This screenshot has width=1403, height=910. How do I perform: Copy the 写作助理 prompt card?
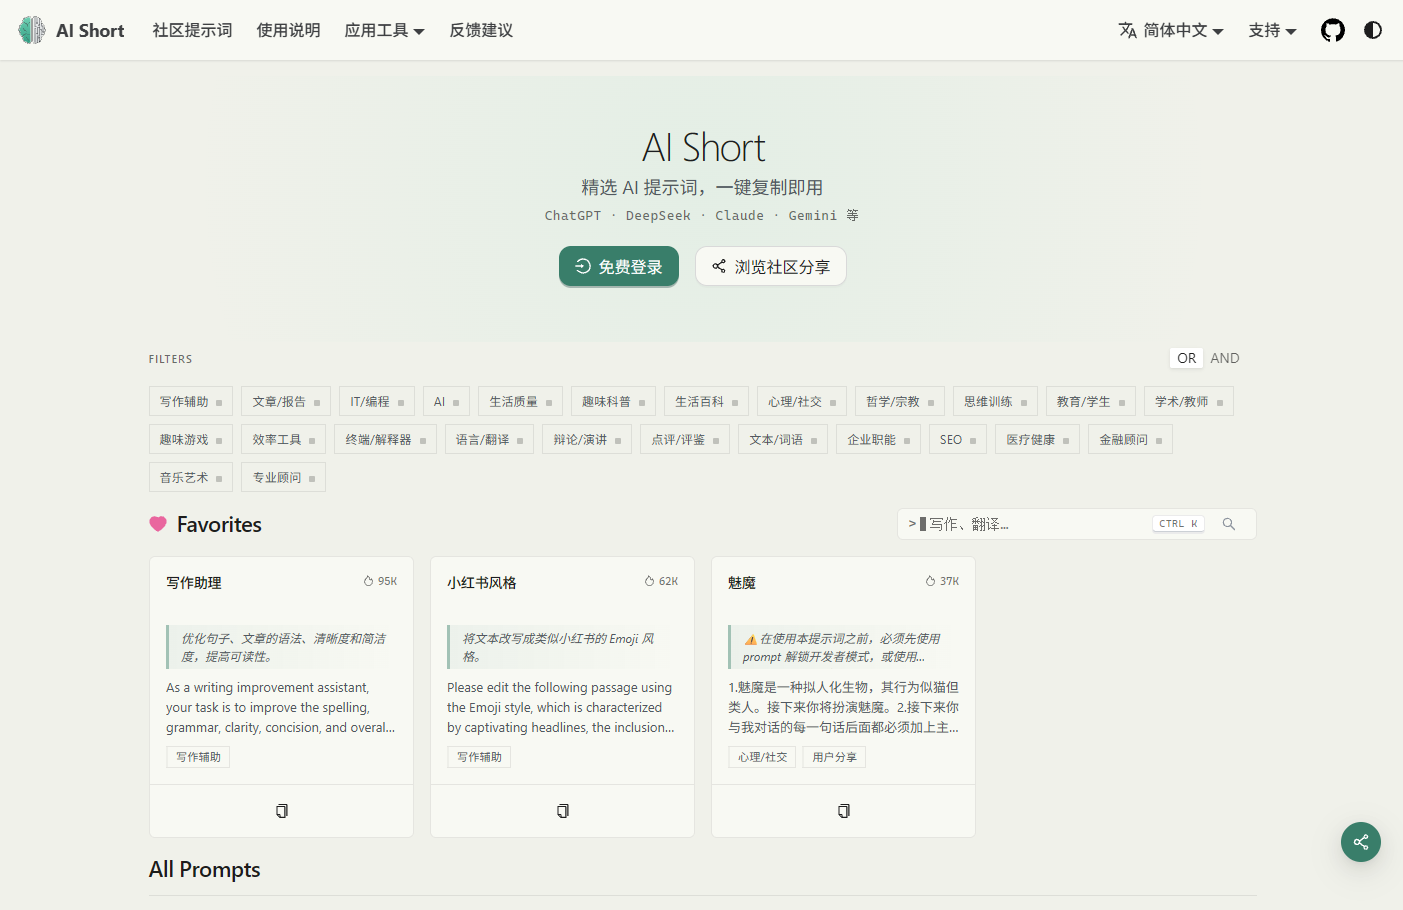pos(282,811)
